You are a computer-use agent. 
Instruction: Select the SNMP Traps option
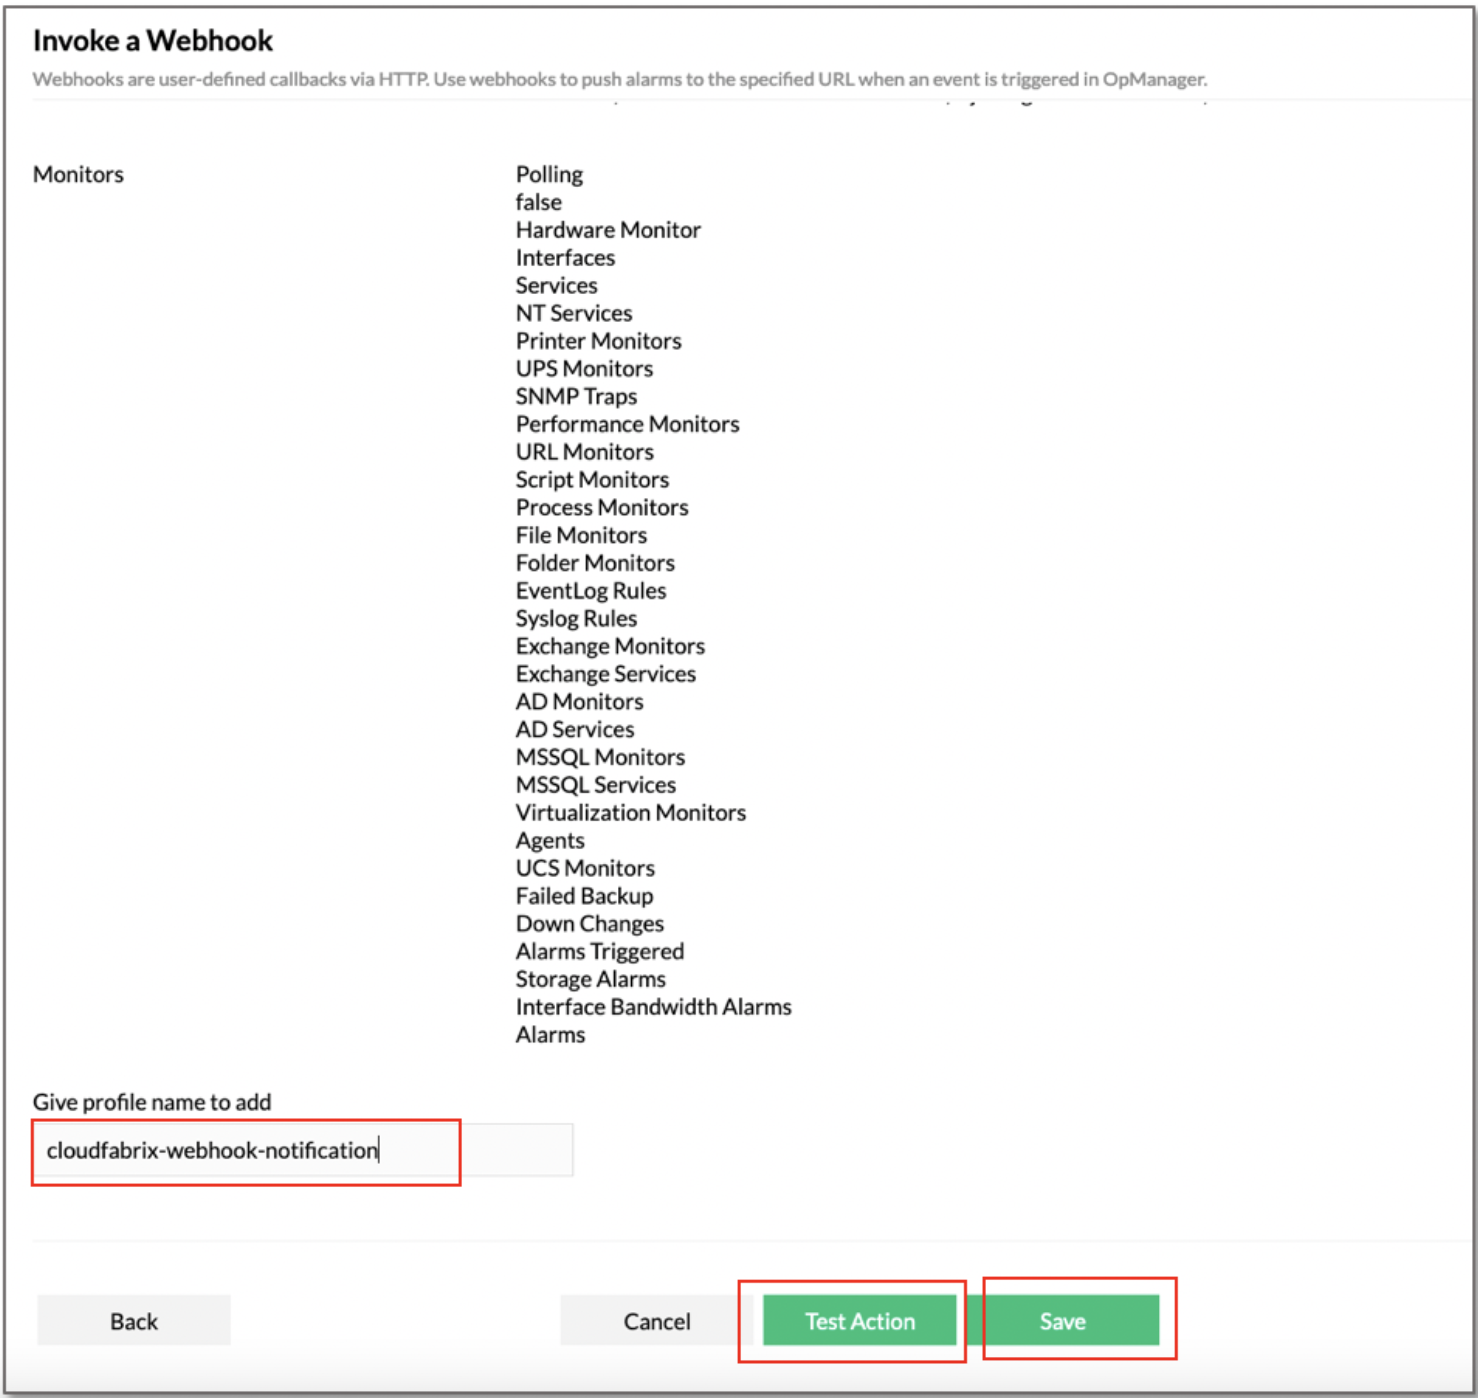pyautogui.click(x=576, y=396)
